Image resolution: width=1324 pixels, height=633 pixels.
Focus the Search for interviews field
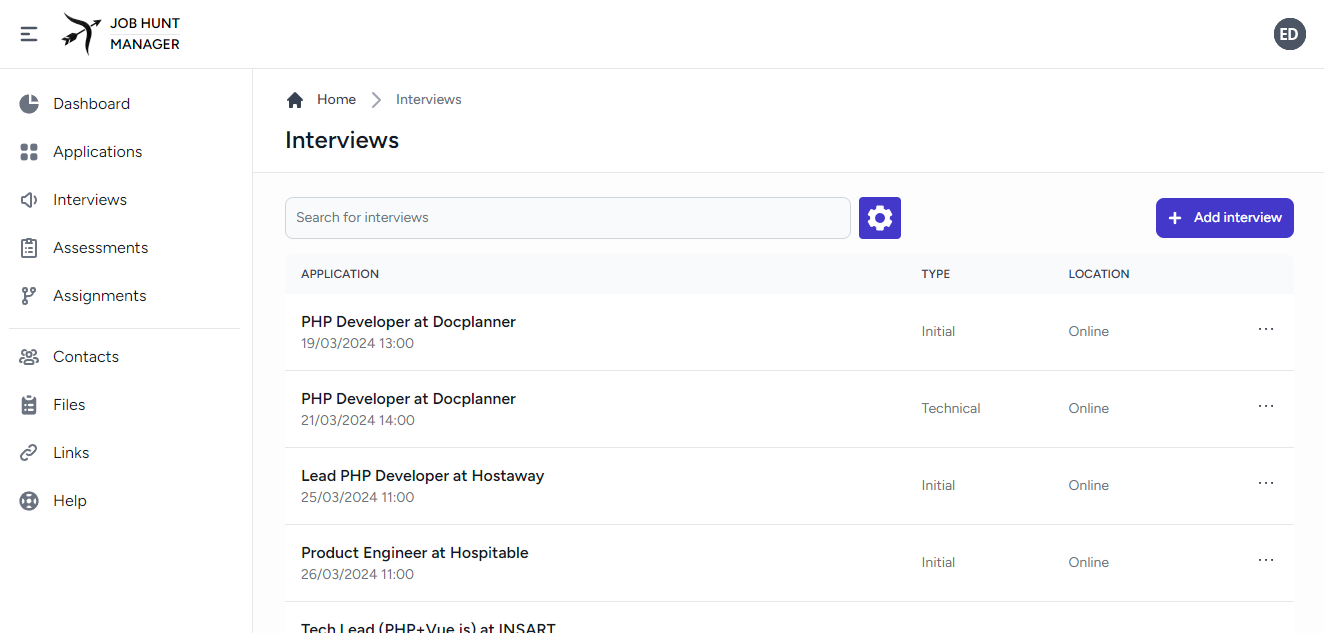coord(568,218)
